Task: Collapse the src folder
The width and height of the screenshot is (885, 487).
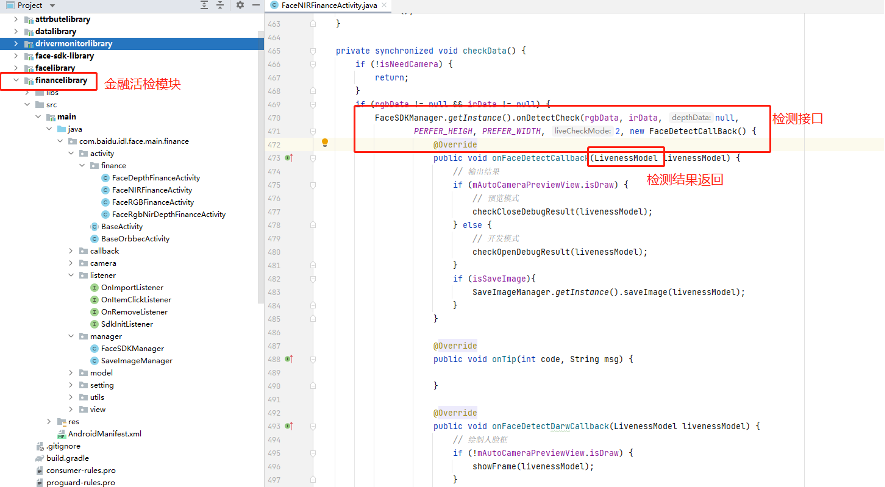Action: pos(27,104)
